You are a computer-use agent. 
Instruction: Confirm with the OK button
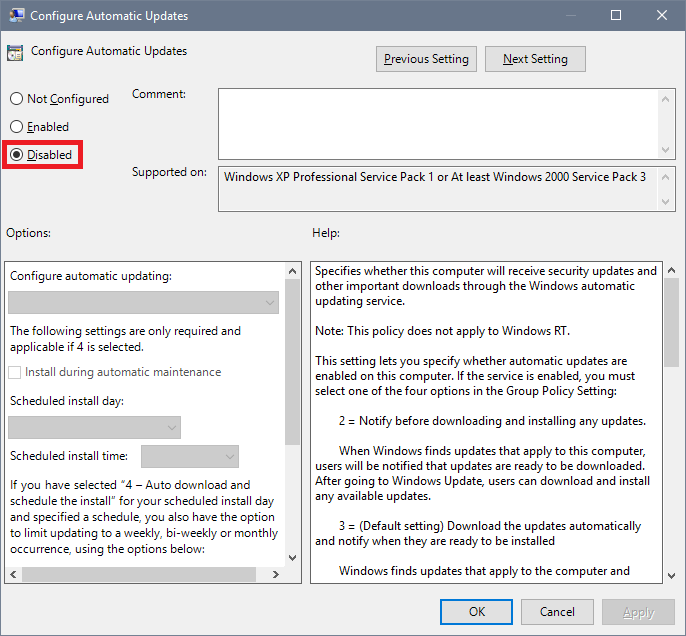point(476,612)
